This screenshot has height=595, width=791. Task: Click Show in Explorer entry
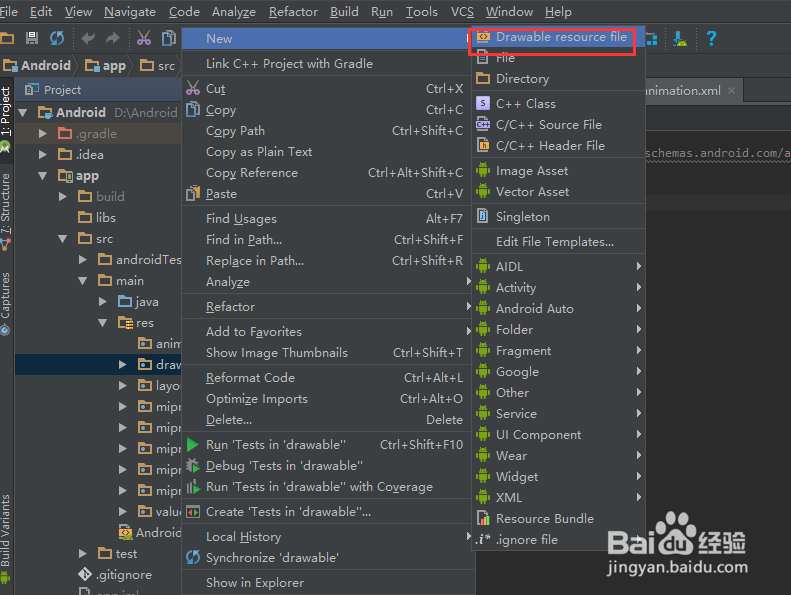coord(327,583)
